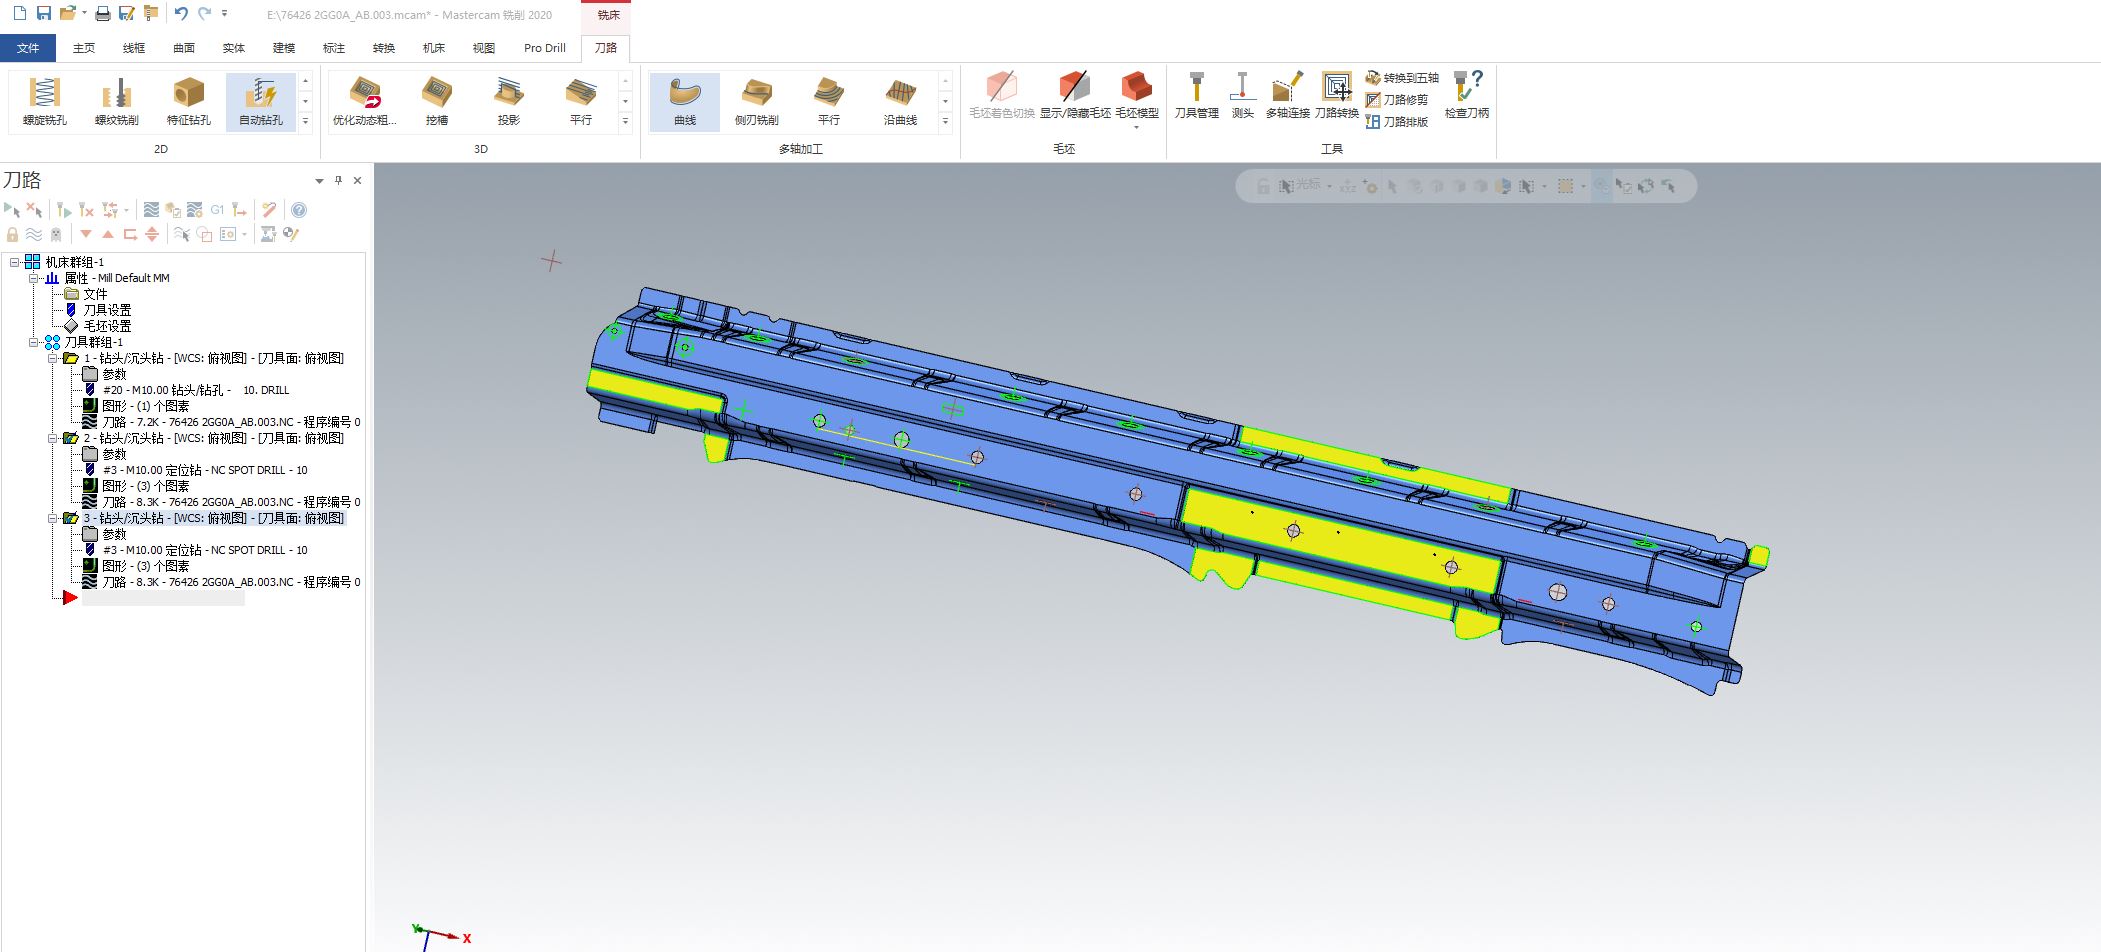Screen dimensions: 2101x952
Task: Regenerate all selected operations in 刀路 panel
Action: [64, 210]
